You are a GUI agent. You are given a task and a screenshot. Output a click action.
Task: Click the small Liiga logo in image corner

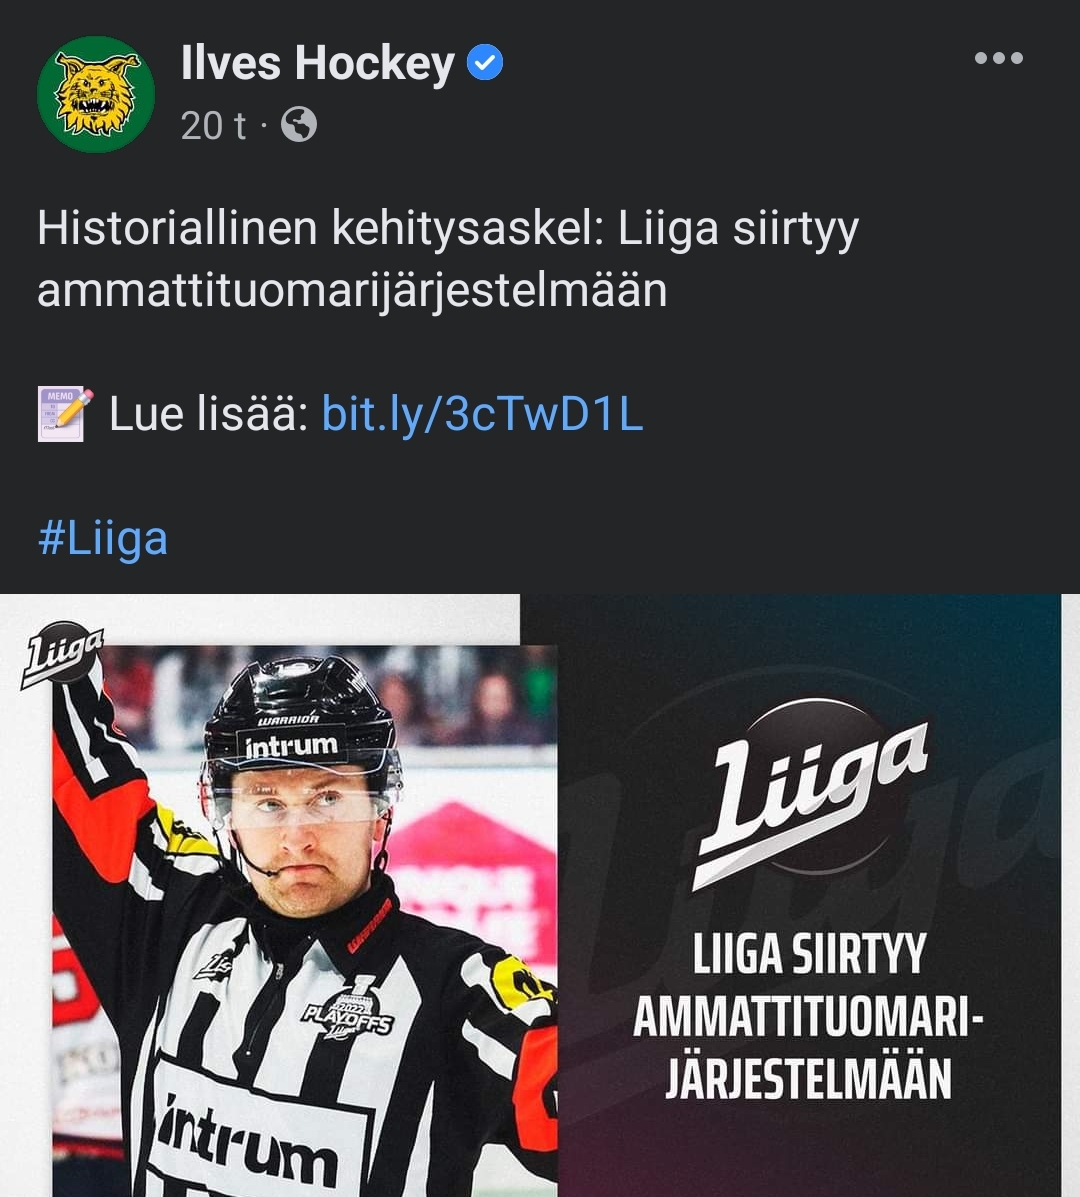(62, 654)
